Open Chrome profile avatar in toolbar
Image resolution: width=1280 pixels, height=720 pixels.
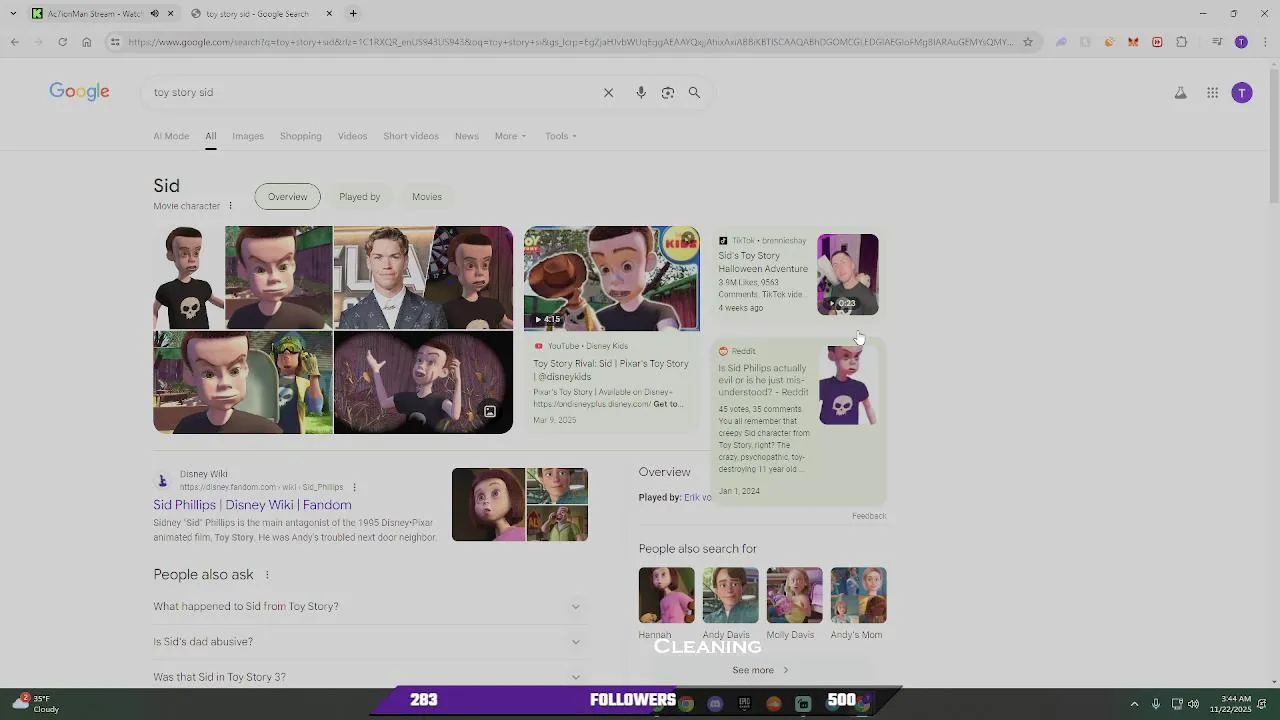(1241, 42)
